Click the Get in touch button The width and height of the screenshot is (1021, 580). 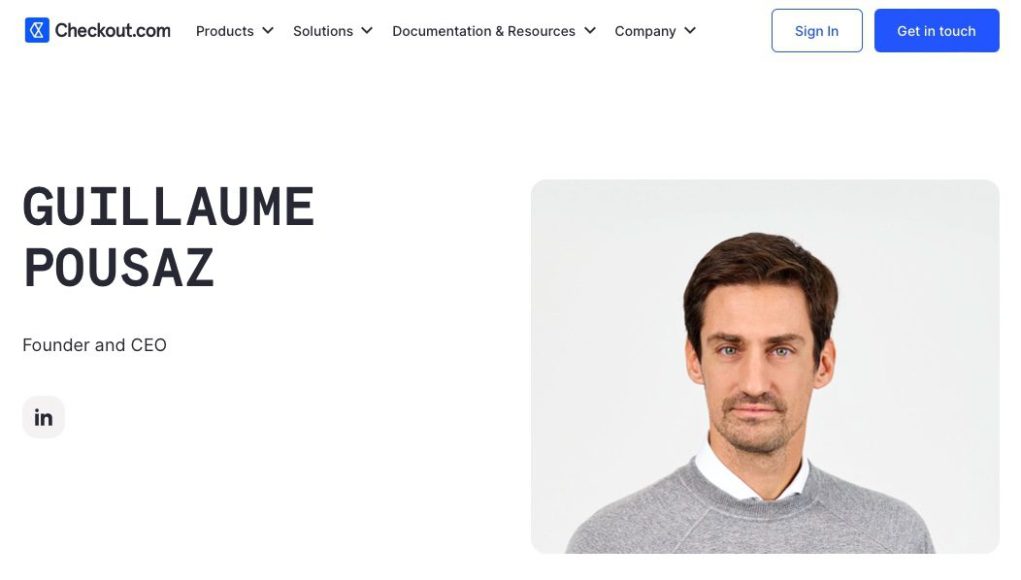coord(936,31)
